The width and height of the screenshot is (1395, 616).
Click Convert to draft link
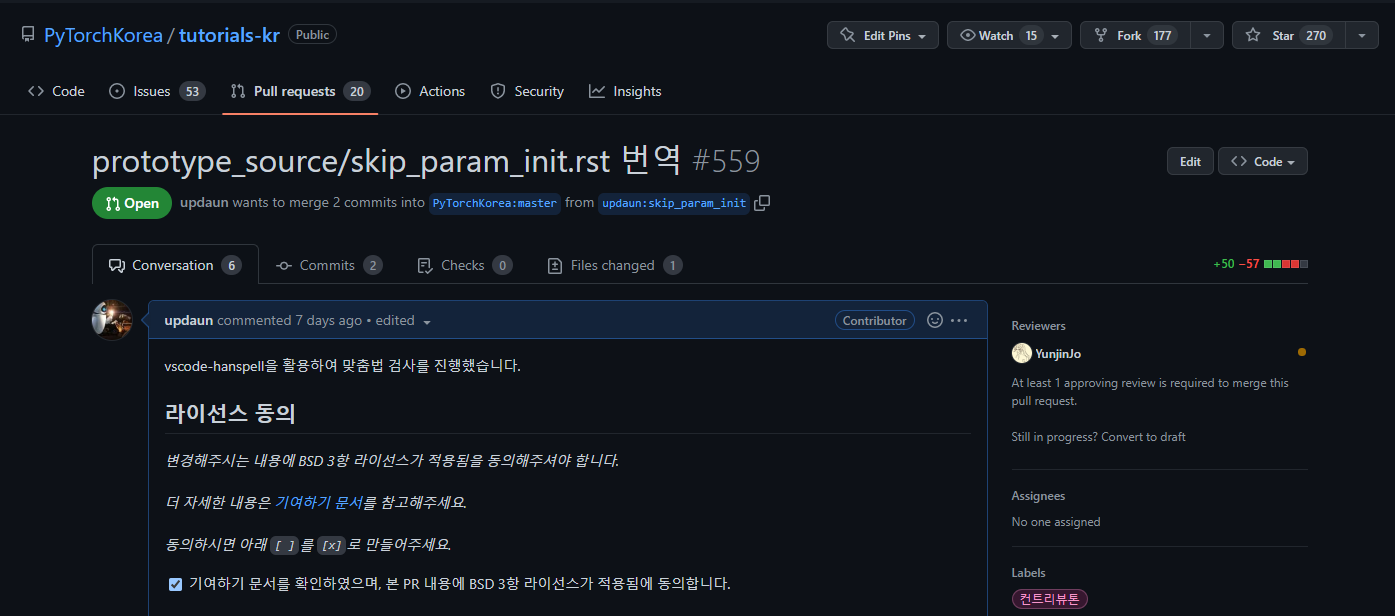click(1144, 437)
